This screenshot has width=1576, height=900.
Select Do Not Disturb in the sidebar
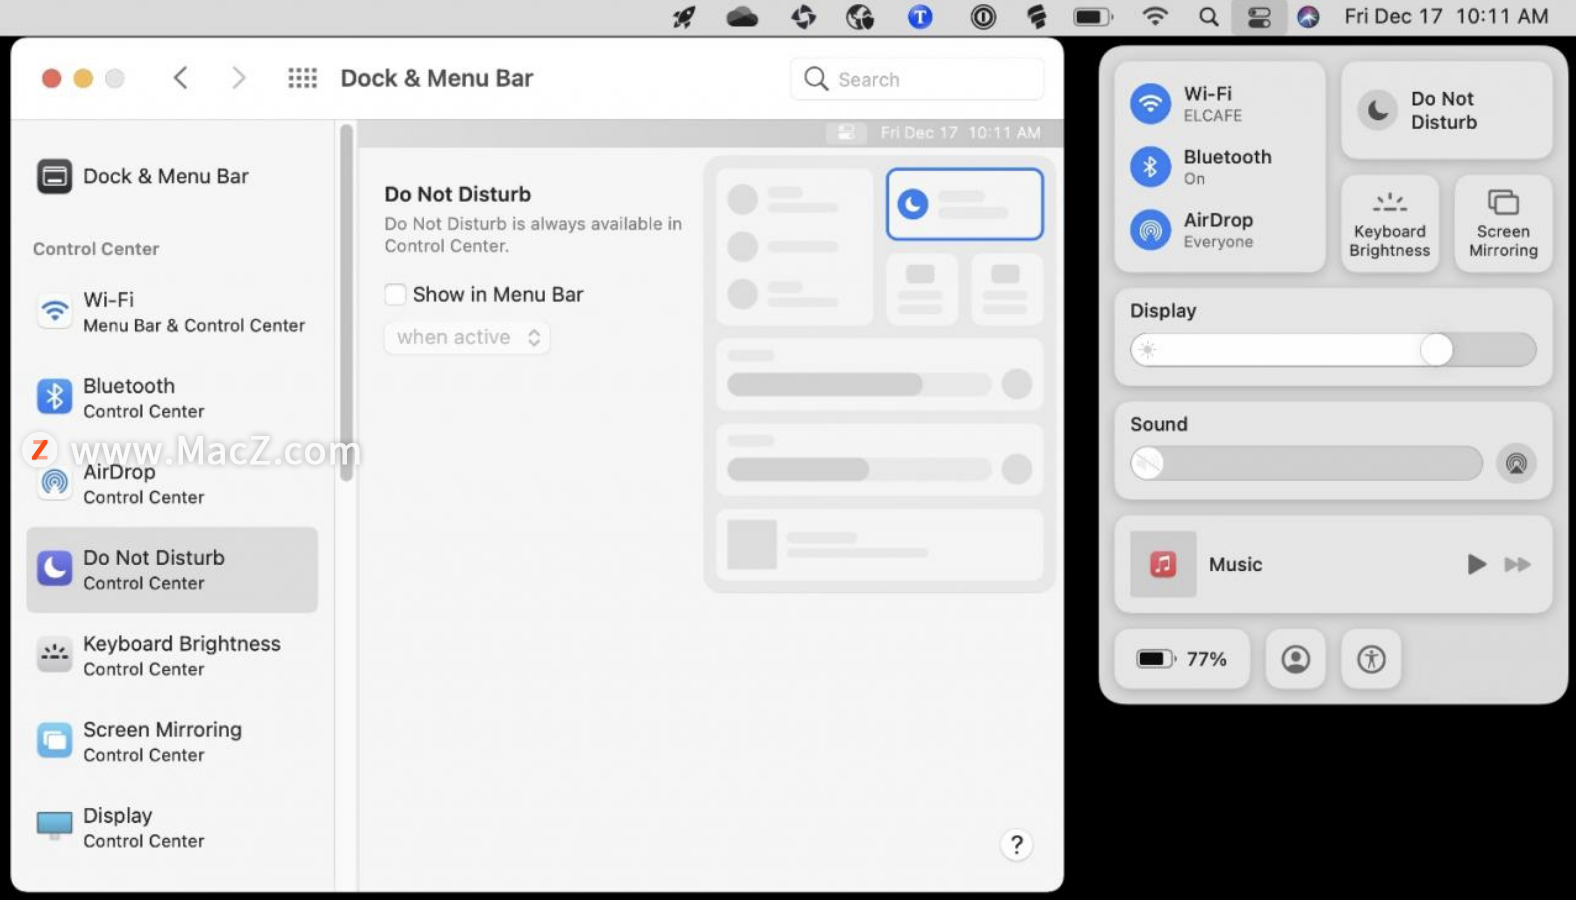click(x=172, y=570)
